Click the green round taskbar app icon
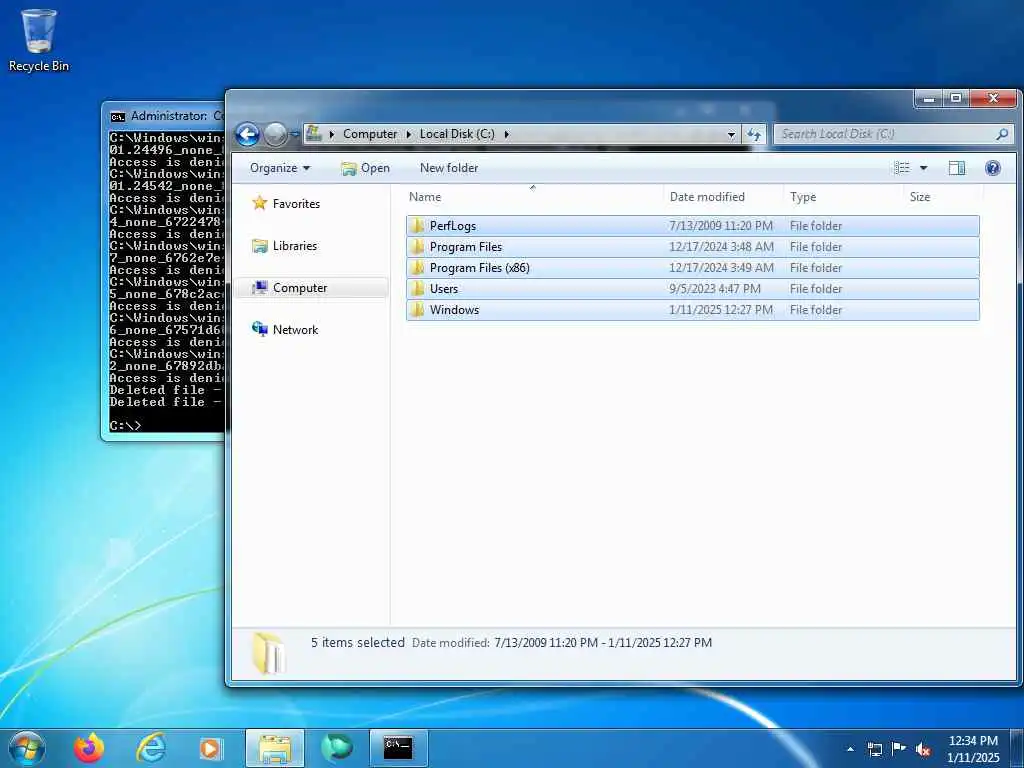The height and width of the screenshot is (768, 1024). pyautogui.click(x=336, y=748)
